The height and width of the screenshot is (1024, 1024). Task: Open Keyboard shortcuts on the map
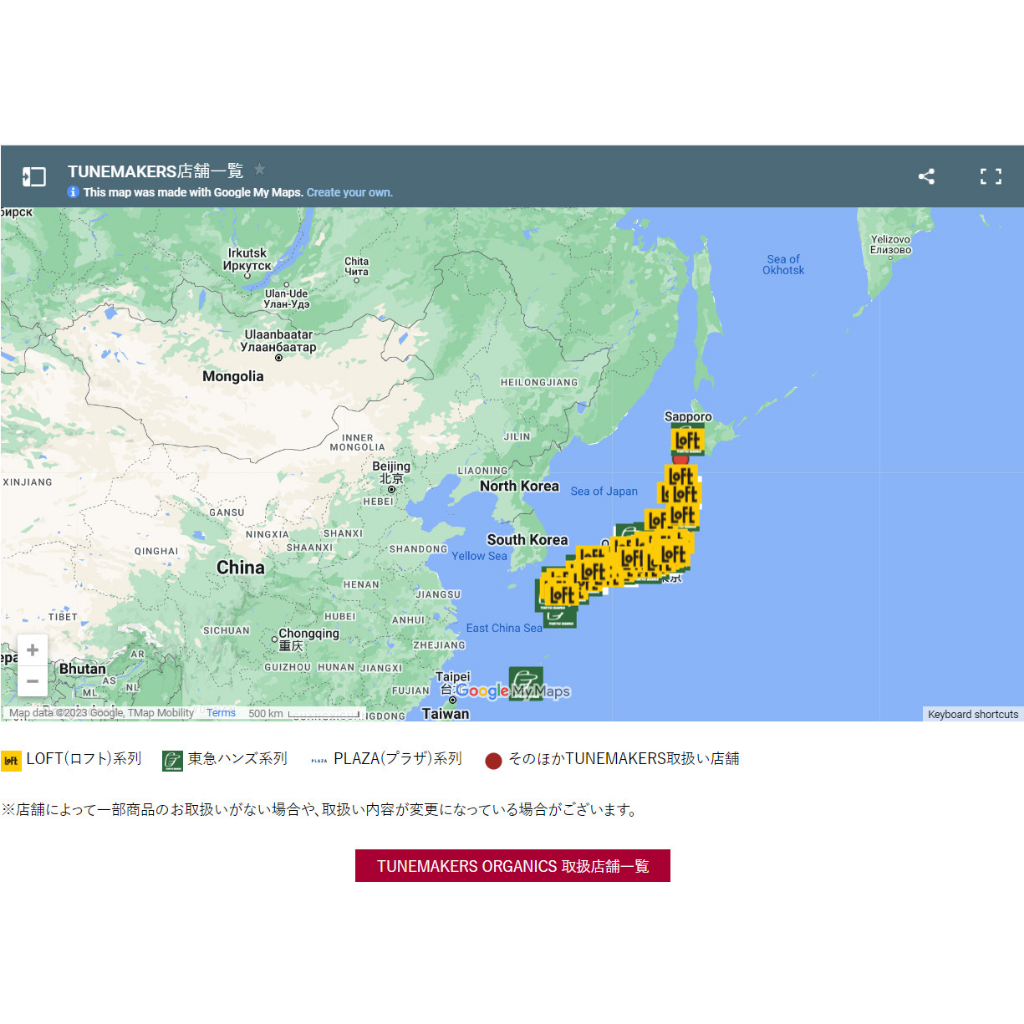tap(972, 714)
